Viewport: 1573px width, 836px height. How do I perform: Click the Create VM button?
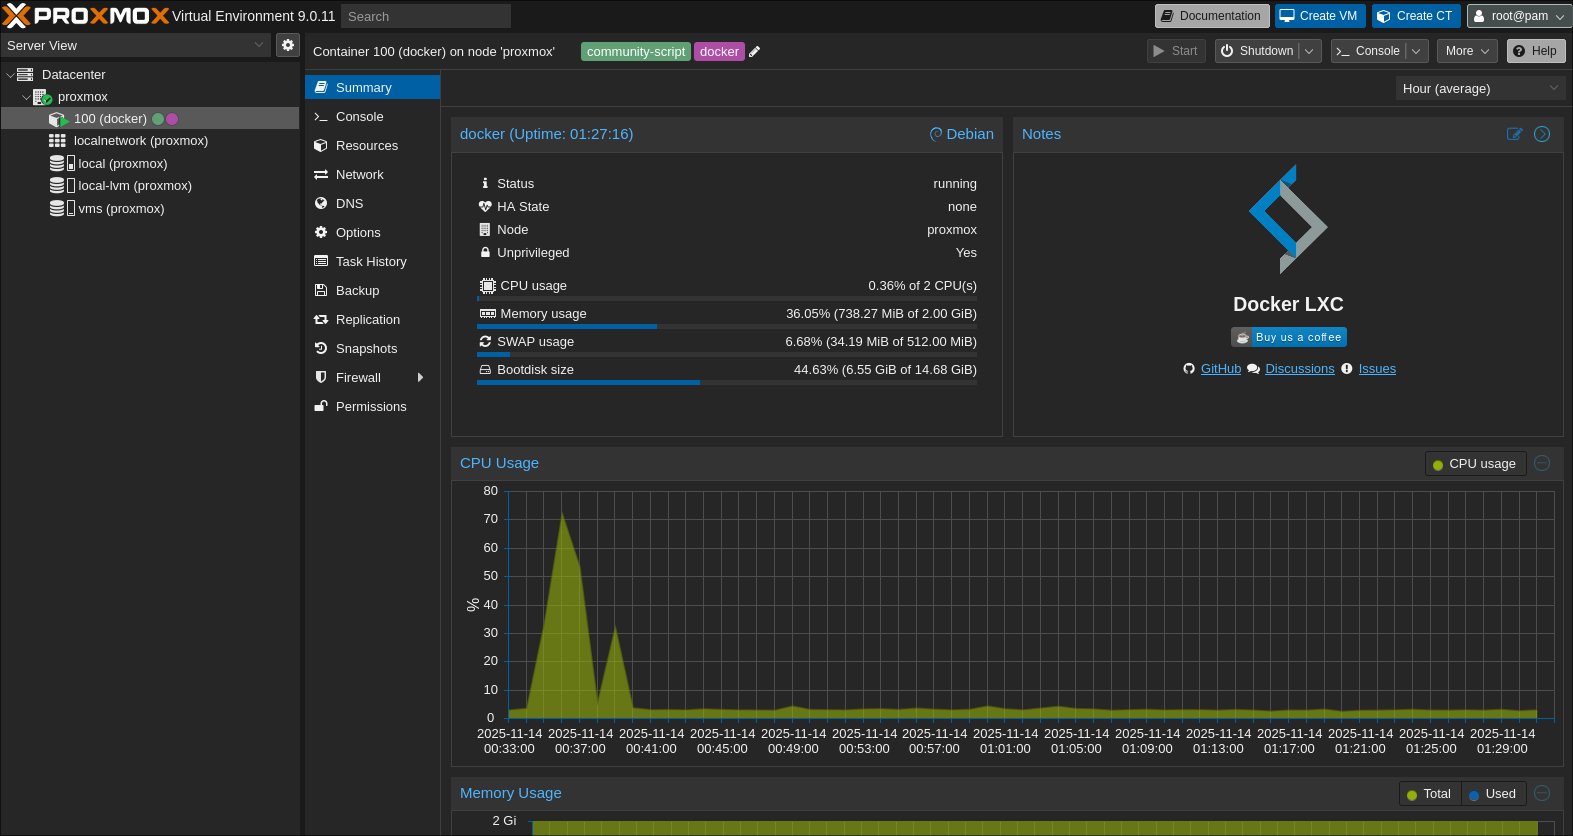(1320, 16)
